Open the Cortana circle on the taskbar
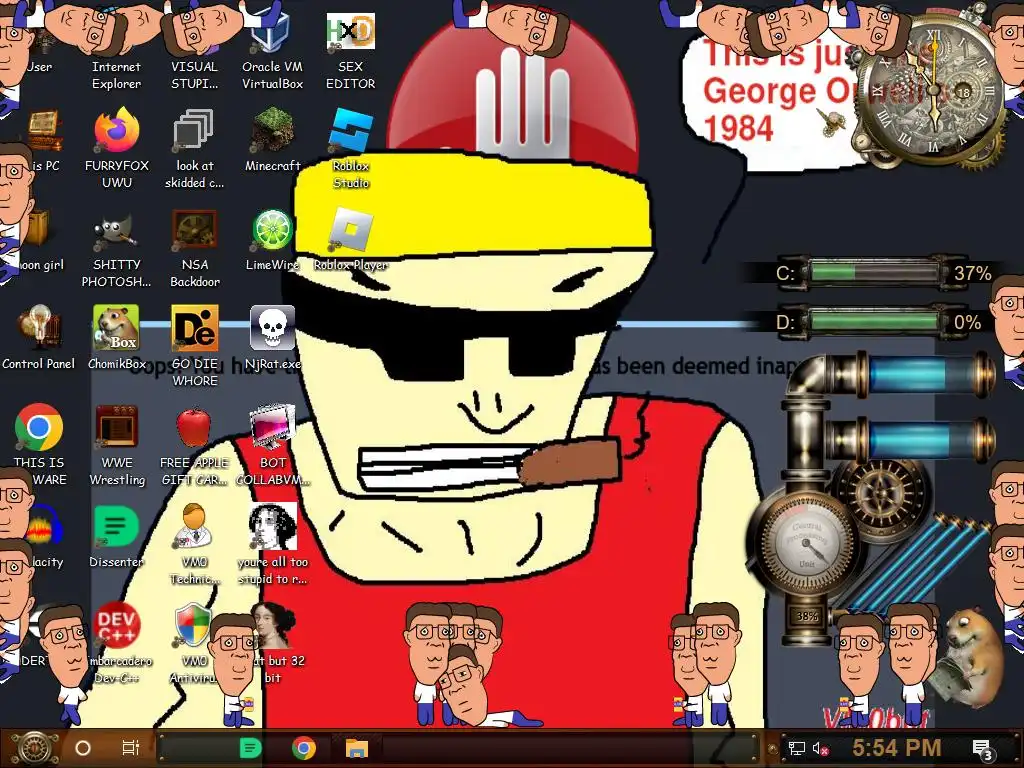 pyautogui.click(x=83, y=748)
